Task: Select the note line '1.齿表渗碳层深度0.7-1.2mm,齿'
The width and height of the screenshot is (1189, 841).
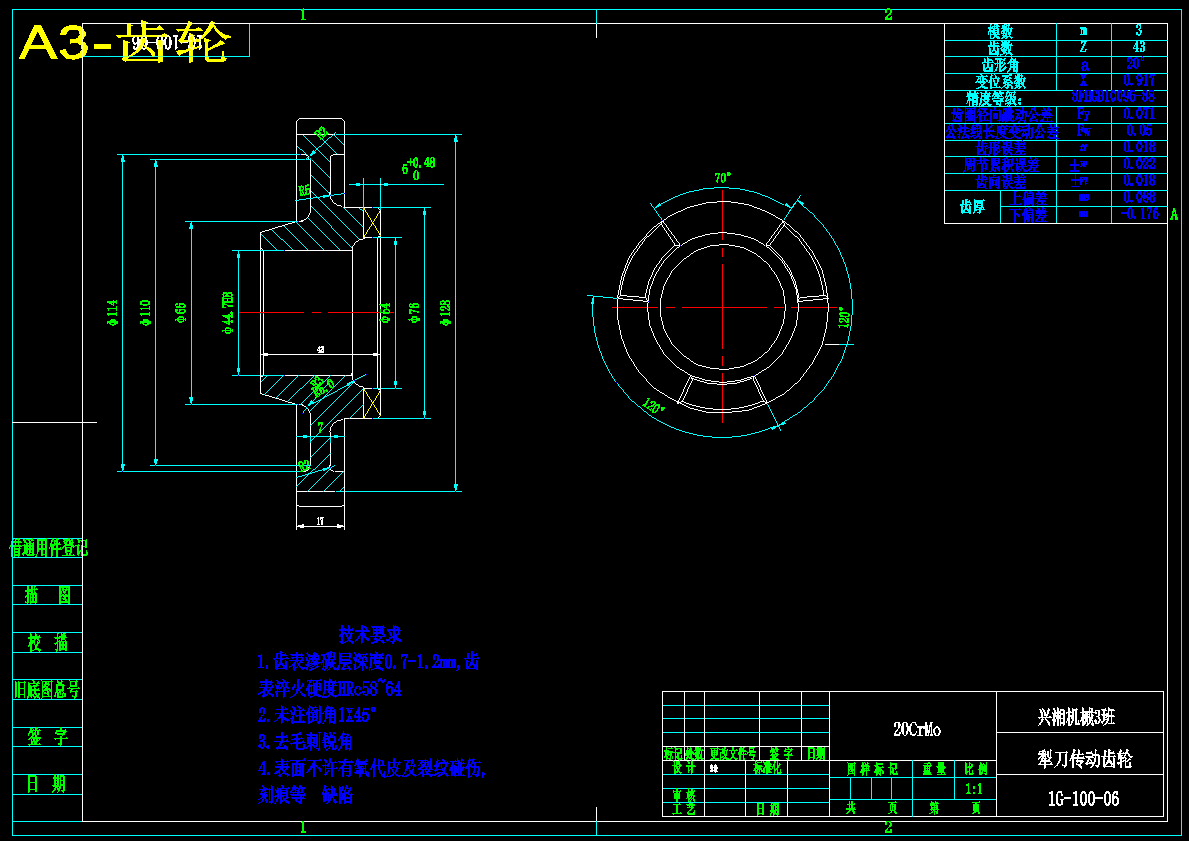Action: click(369, 662)
